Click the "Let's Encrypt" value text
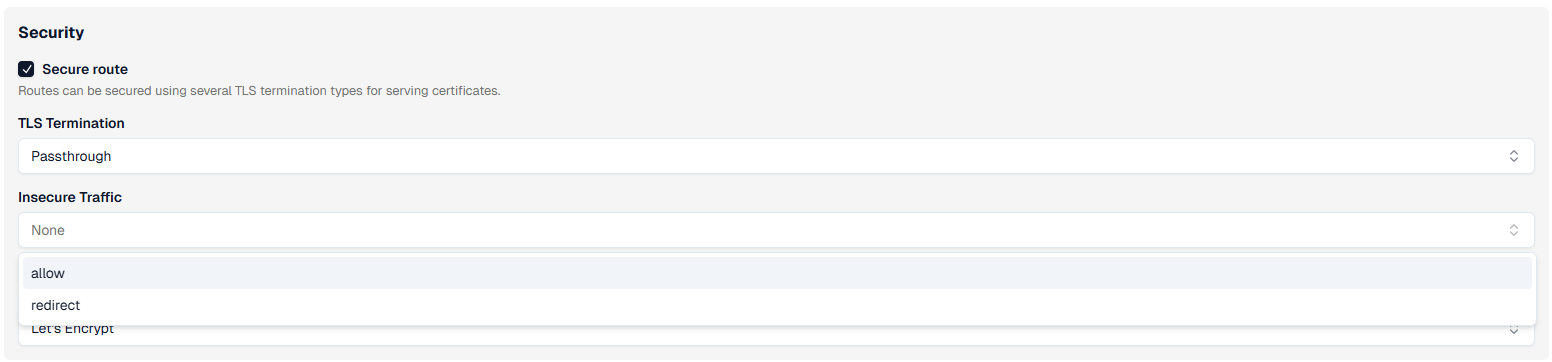 click(72, 330)
